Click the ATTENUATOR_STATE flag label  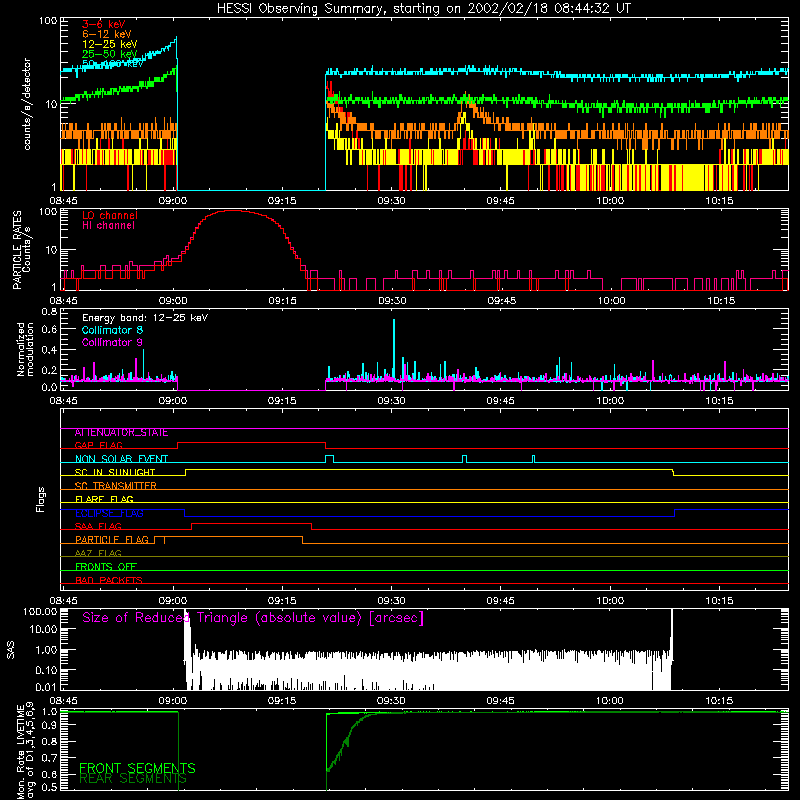click(121, 433)
